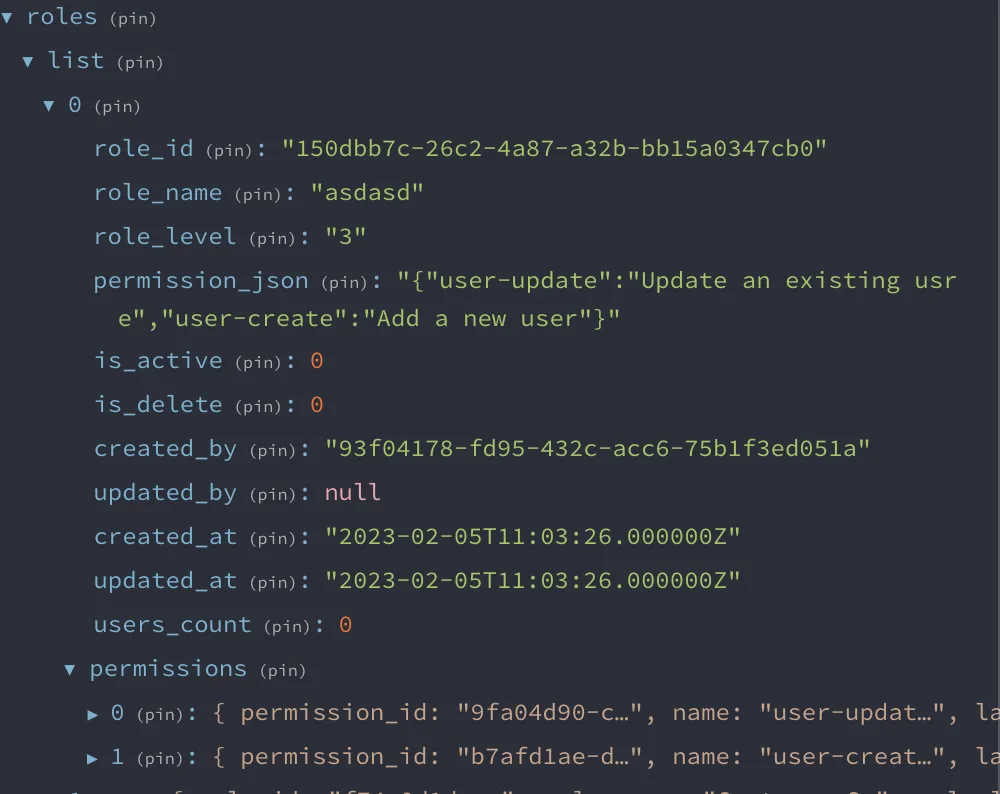Collapse the index 0 node
This screenshot has height=794, width=1000.
[x=49, y=106]
